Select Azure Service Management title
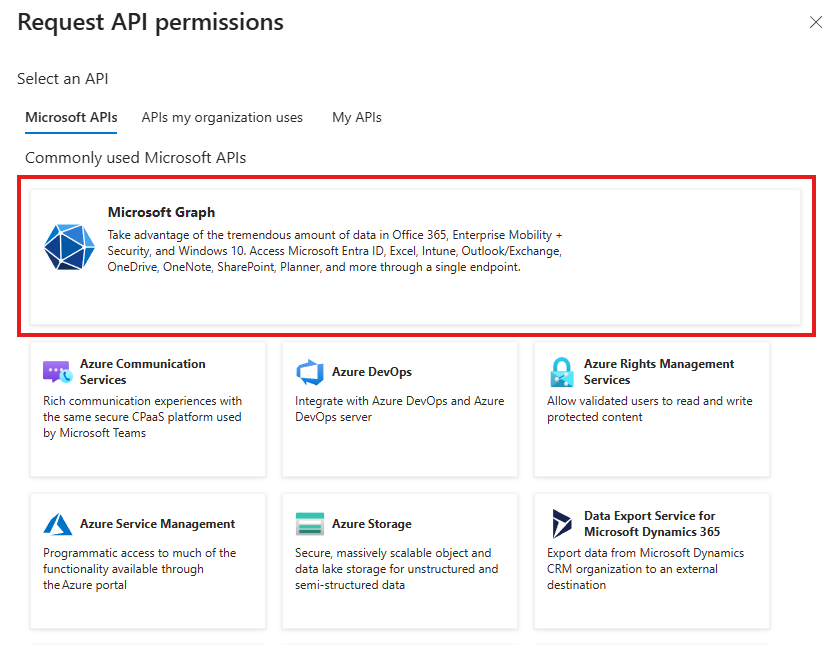 [x=157, y=524]
